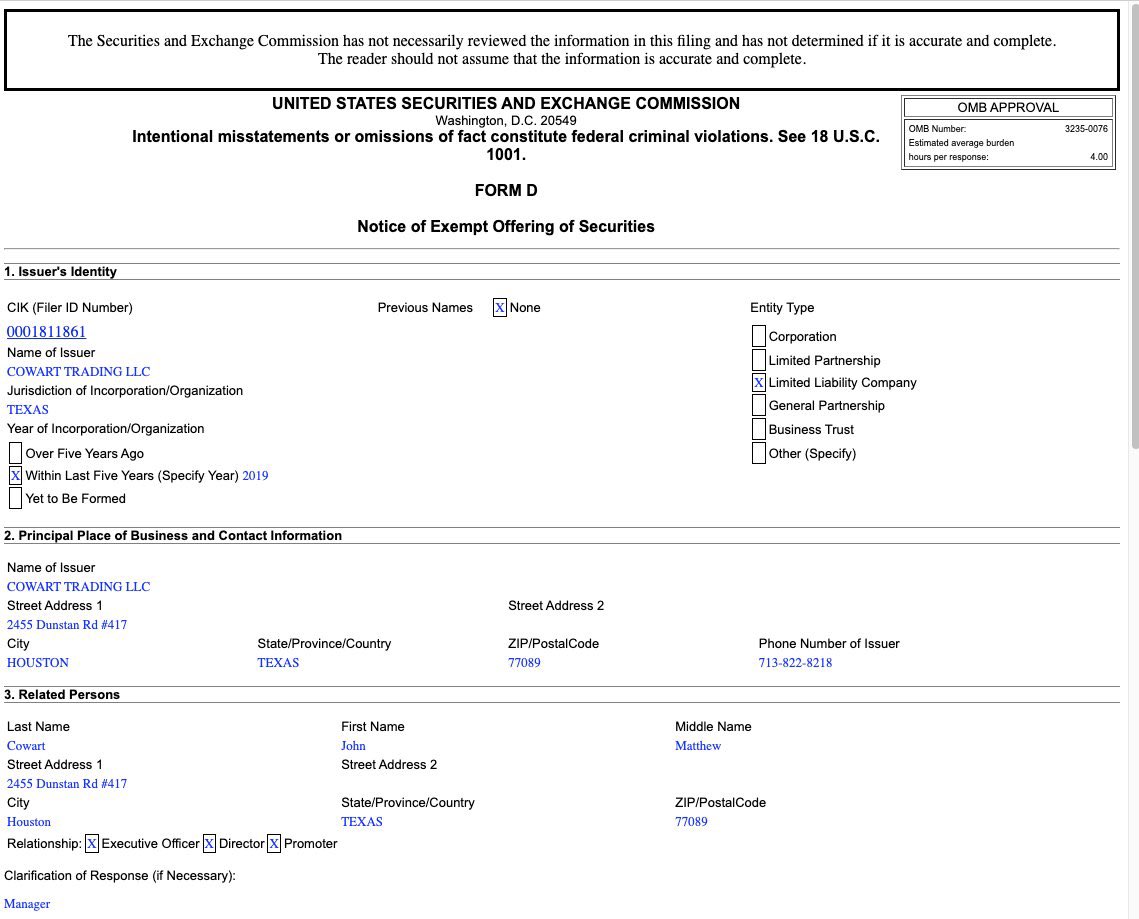Click the 3. Related Persons section header
This screenshot has width=1139, height=919.
tap(62, 695)
